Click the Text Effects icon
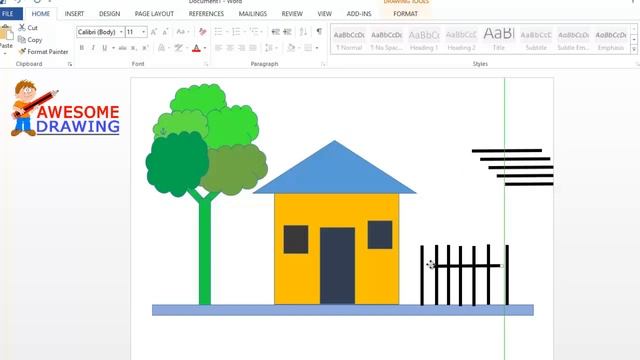 161,48
